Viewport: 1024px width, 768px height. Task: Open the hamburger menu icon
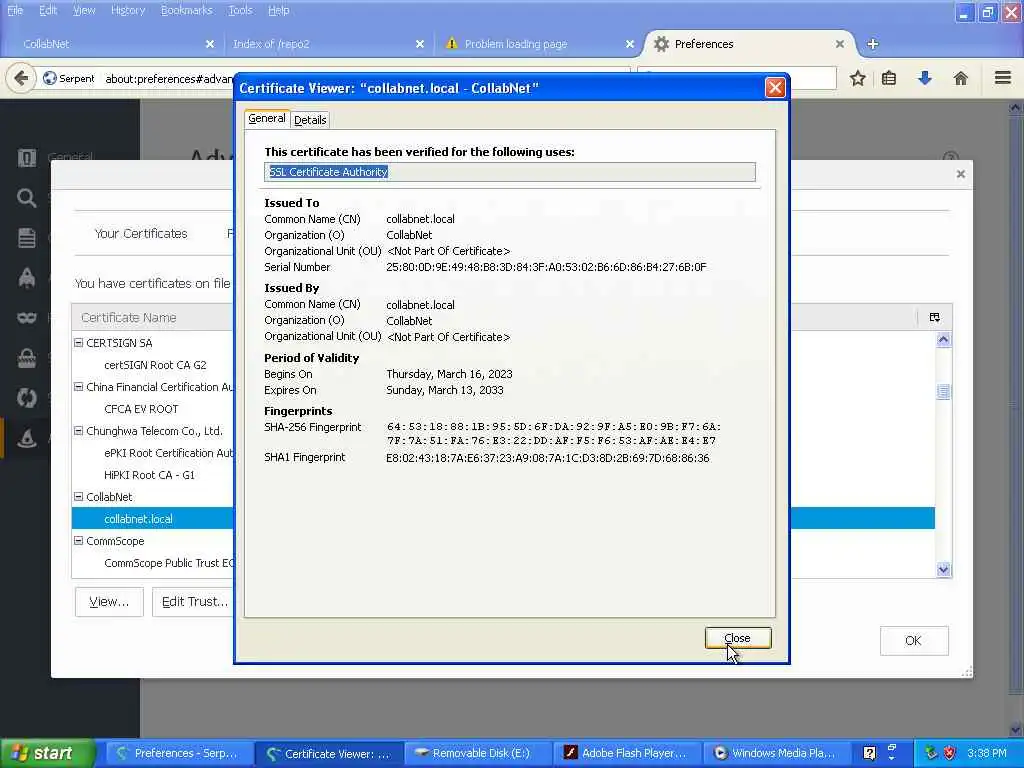point(1003,78)
